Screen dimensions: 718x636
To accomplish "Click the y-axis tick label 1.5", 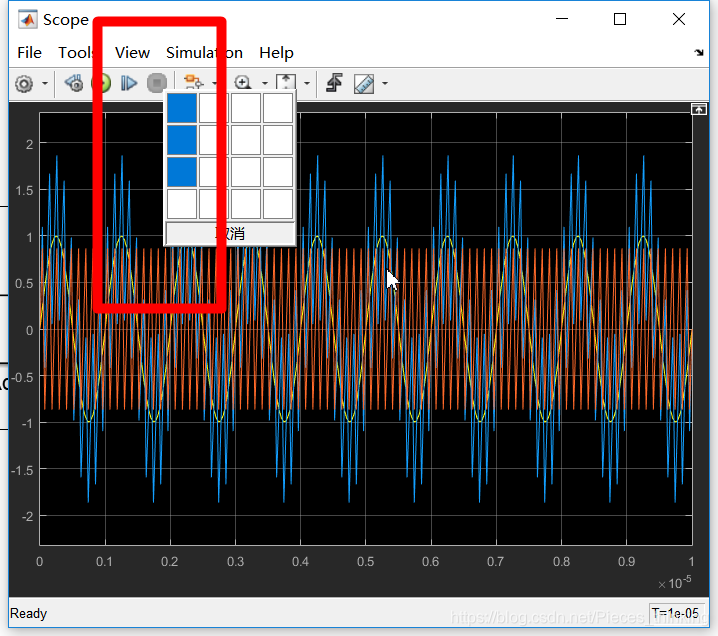I will click(24, 190).
